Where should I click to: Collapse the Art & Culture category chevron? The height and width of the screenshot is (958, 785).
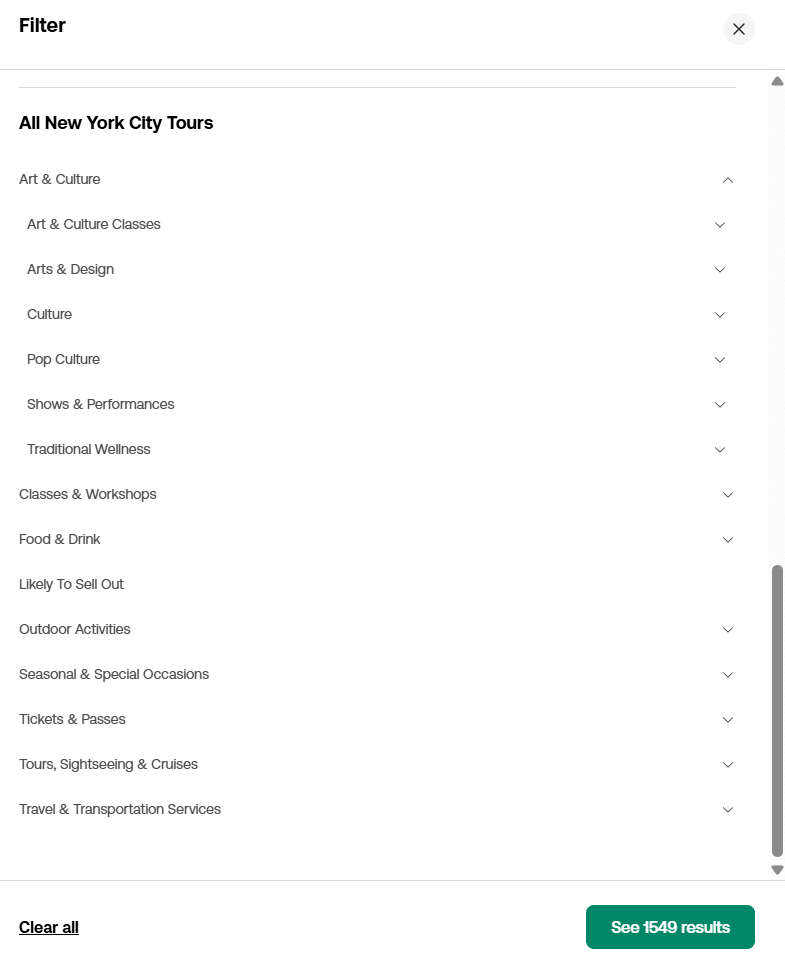728,180
